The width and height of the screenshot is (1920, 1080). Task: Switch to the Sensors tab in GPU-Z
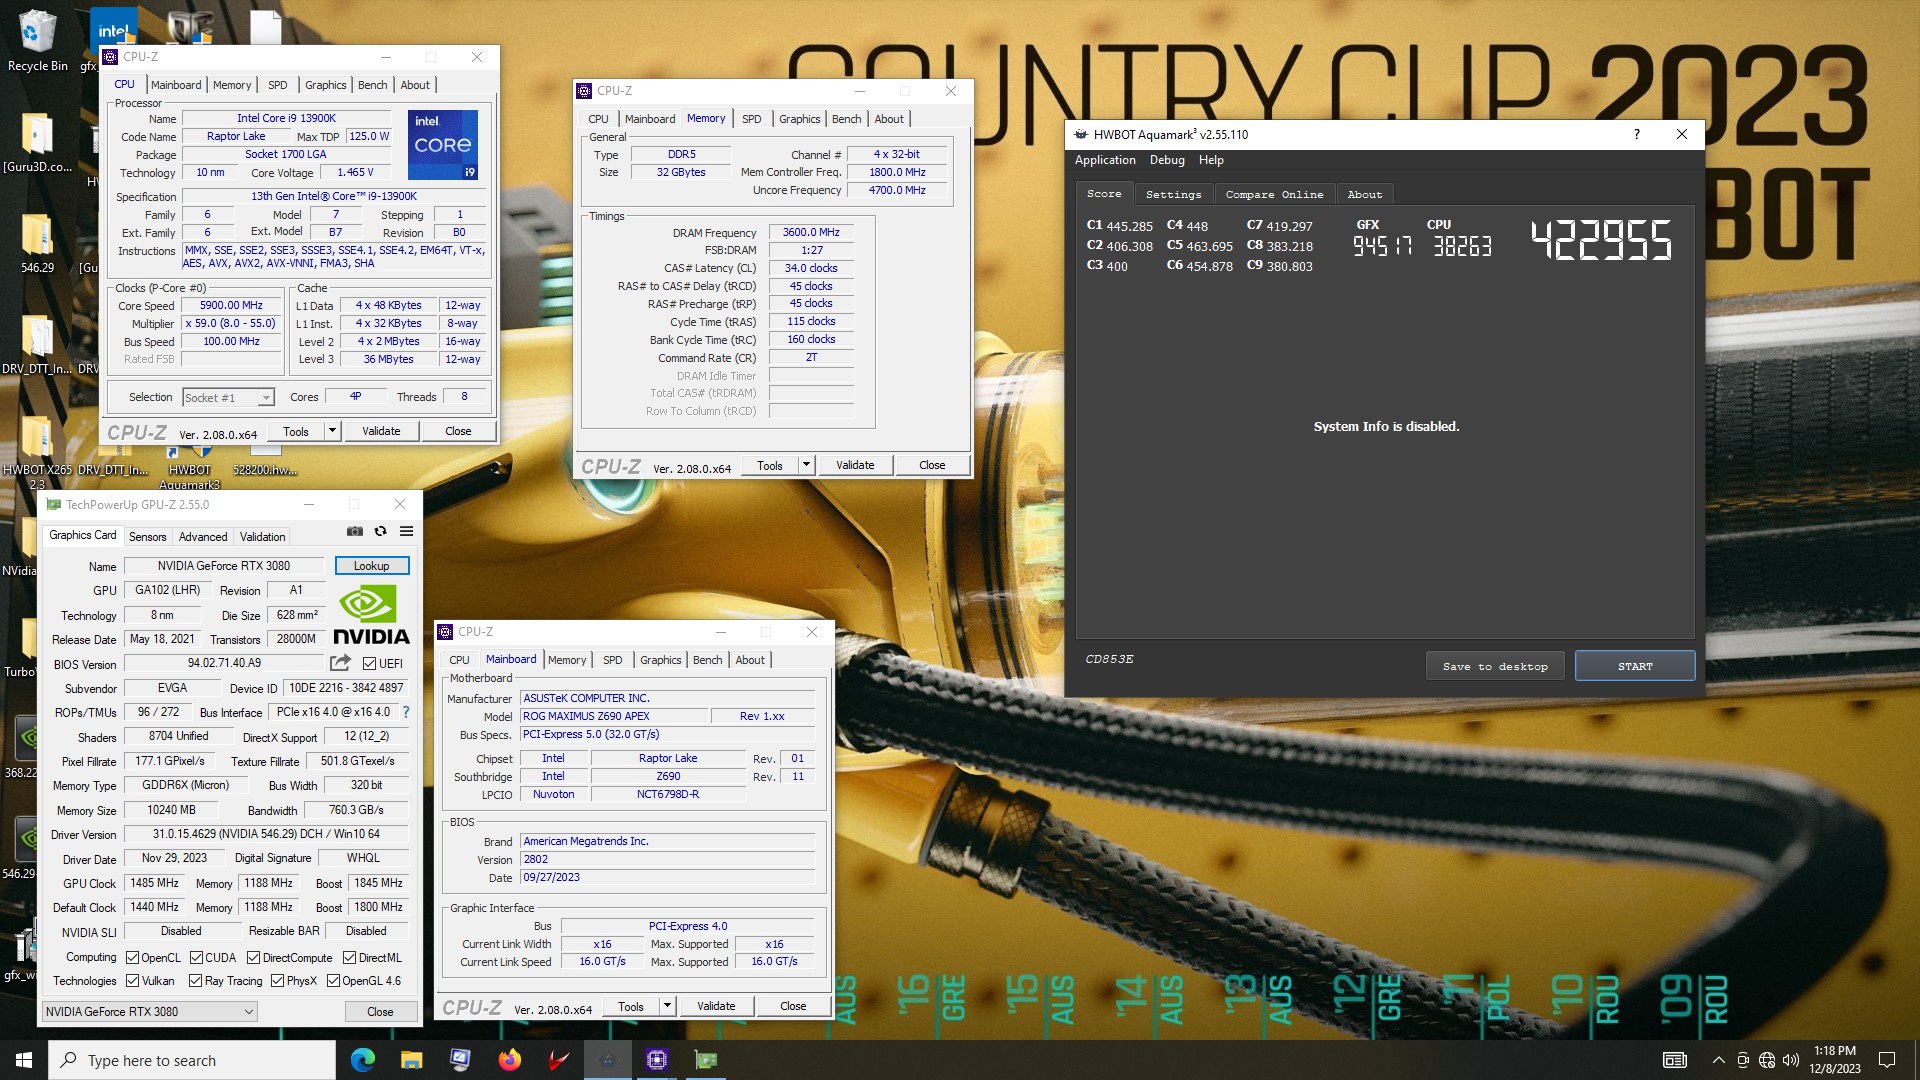pyautogui.click(x=147, y=536)
